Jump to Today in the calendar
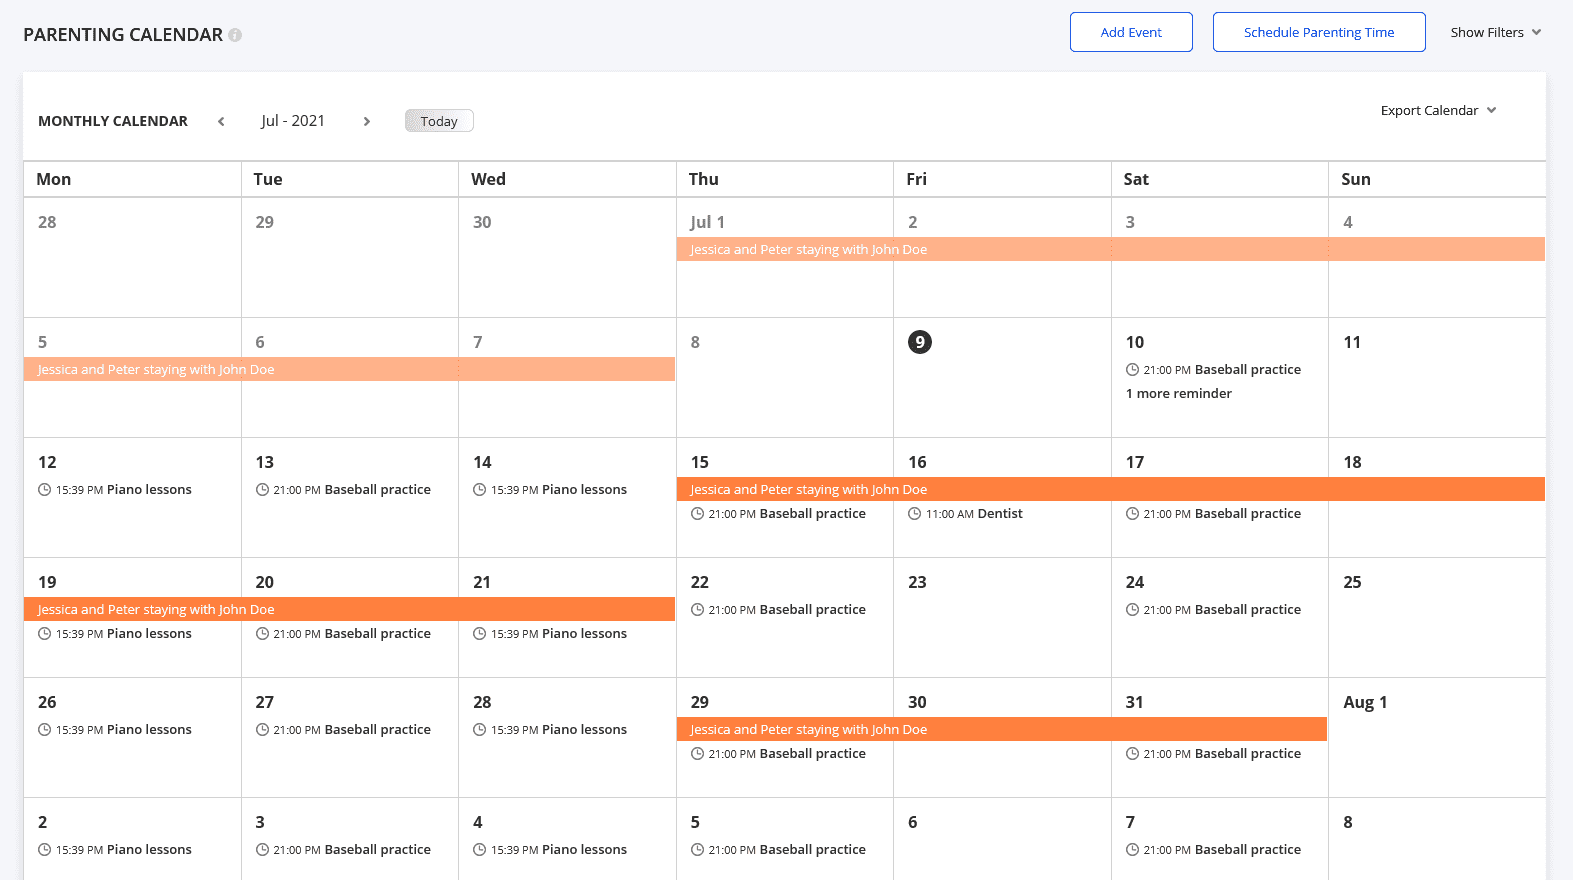 (439, 121)
